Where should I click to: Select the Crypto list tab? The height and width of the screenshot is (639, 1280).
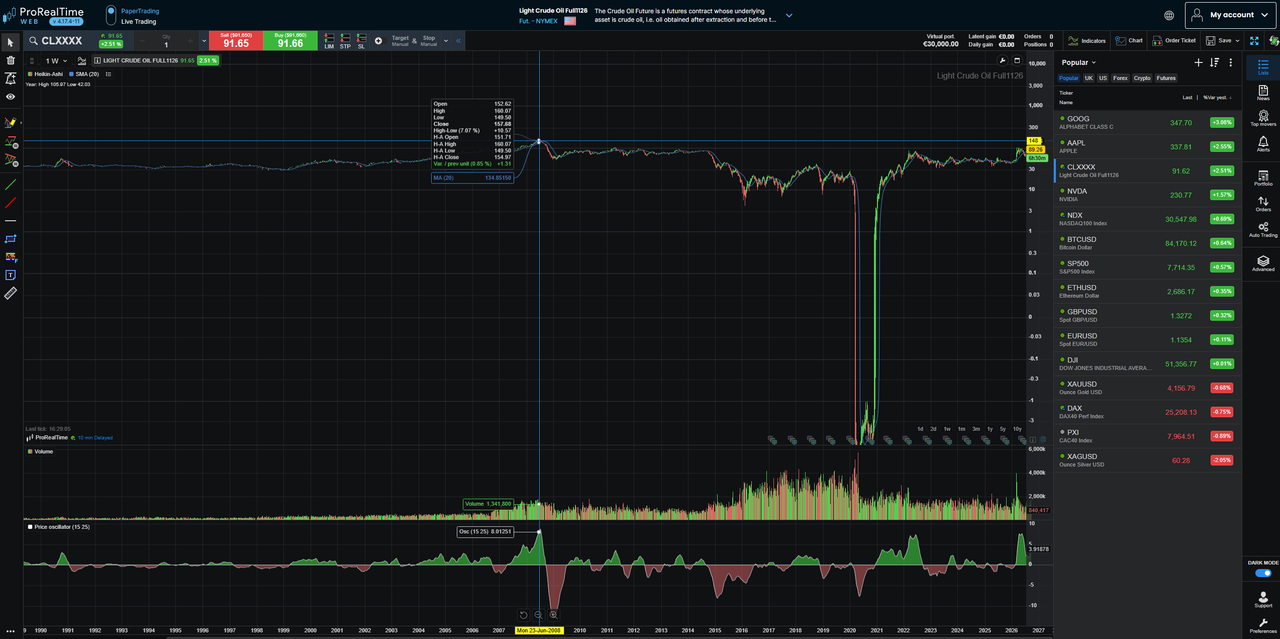[x=1142, y=78]
